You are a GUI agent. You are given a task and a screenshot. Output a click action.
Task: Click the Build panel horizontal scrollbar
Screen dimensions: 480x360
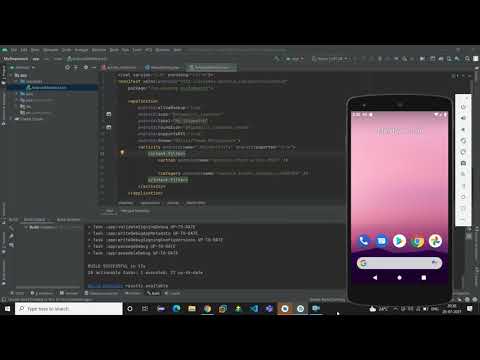click(x=48, y=287)
